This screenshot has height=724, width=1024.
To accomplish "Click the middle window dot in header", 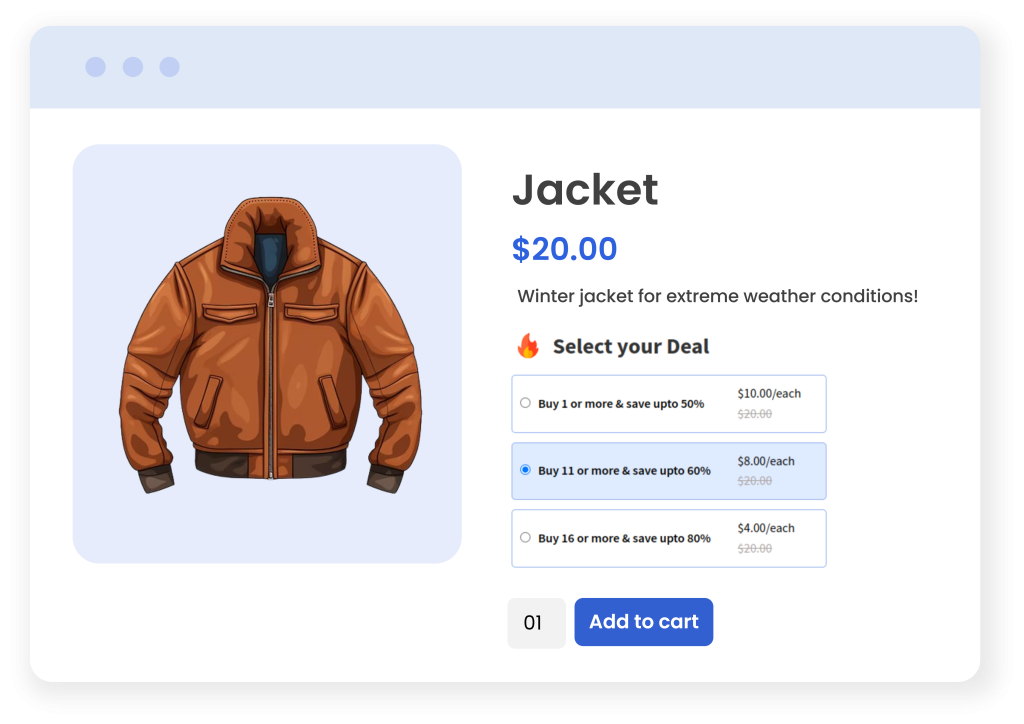I will 133,67.
